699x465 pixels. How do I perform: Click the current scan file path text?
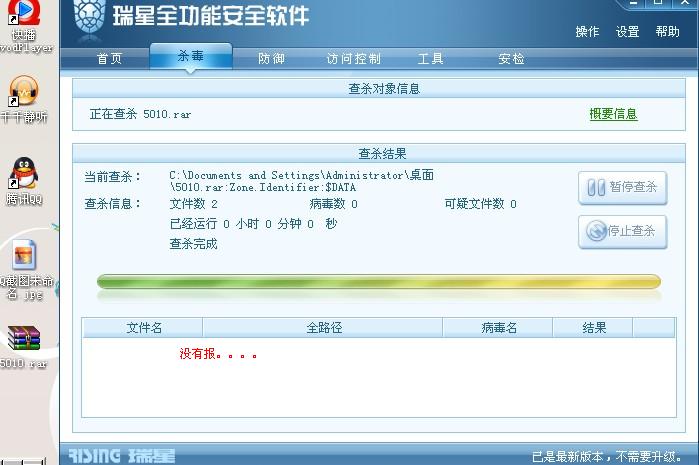click(x=301, y=181)
